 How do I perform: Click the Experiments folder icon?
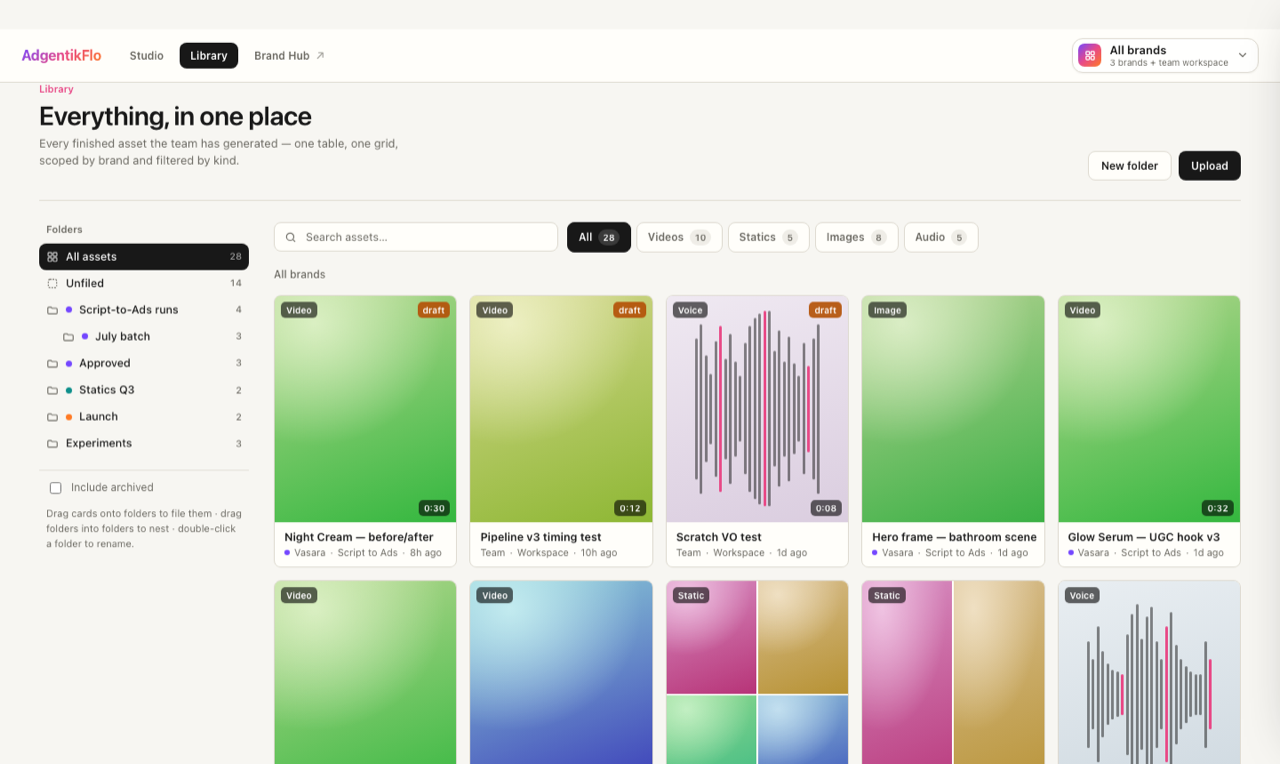[x=53, y=443]
